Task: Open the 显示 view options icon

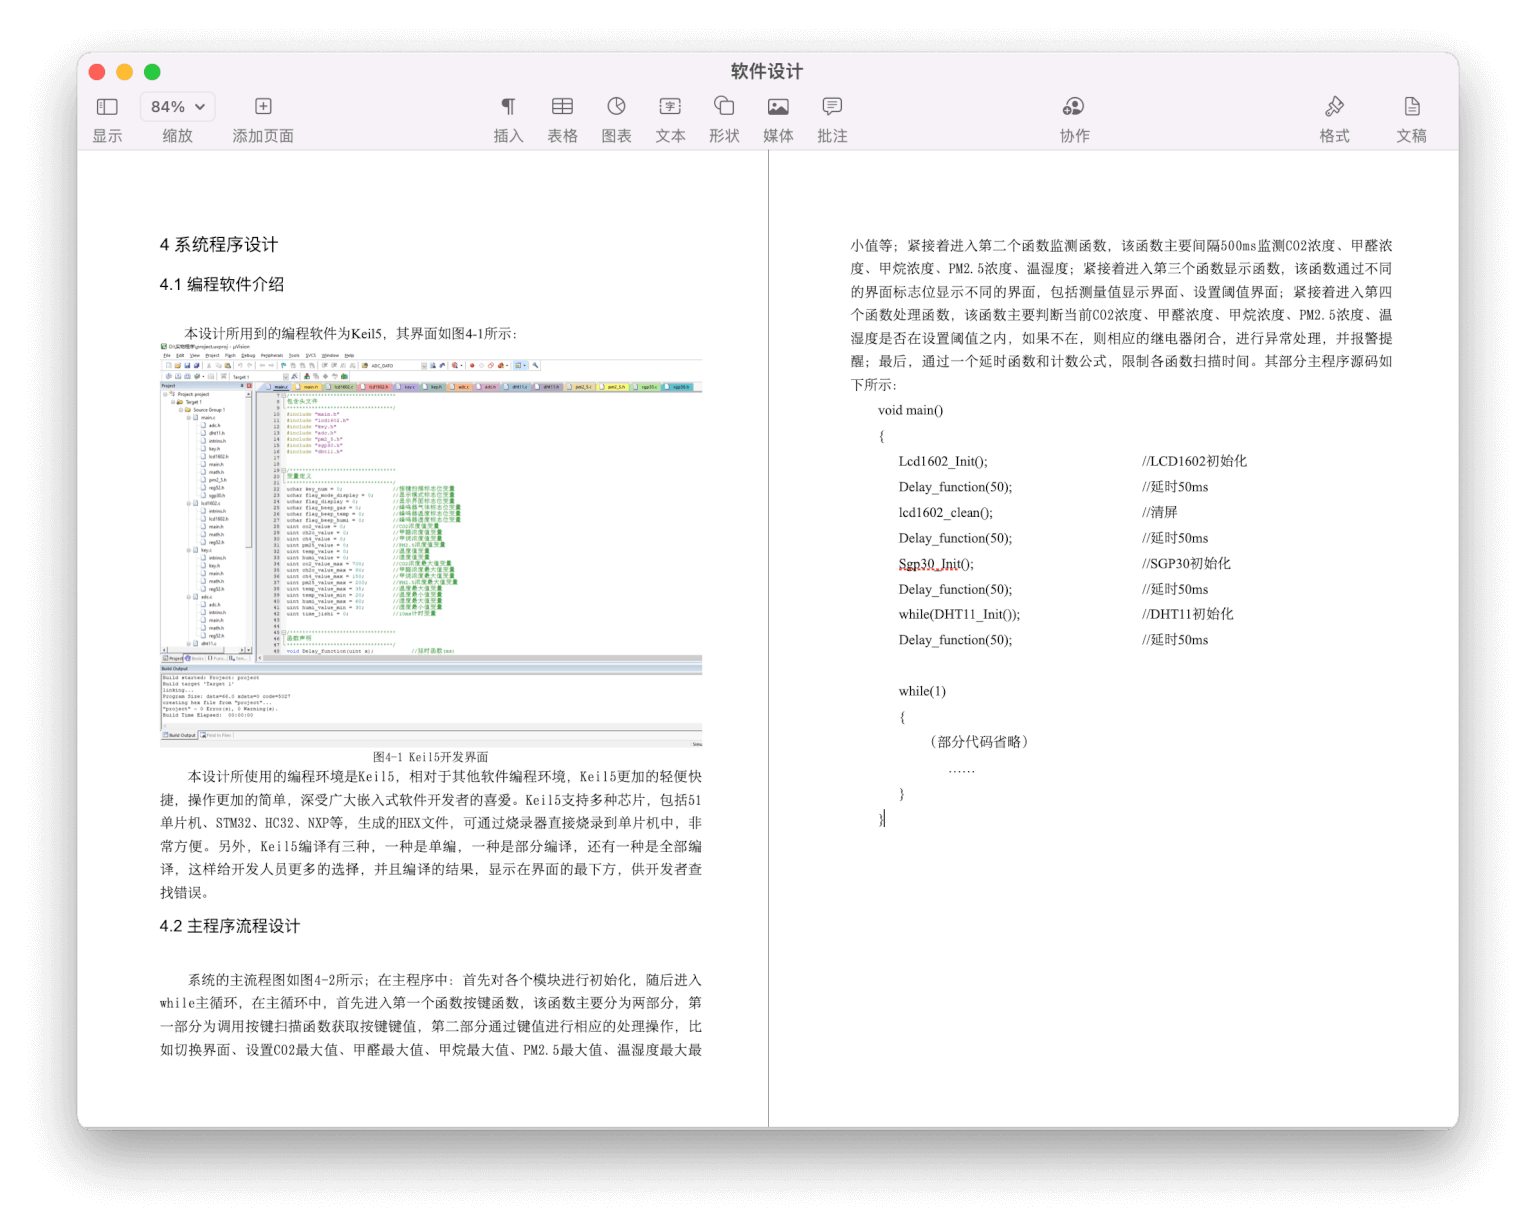Action: 107,106
